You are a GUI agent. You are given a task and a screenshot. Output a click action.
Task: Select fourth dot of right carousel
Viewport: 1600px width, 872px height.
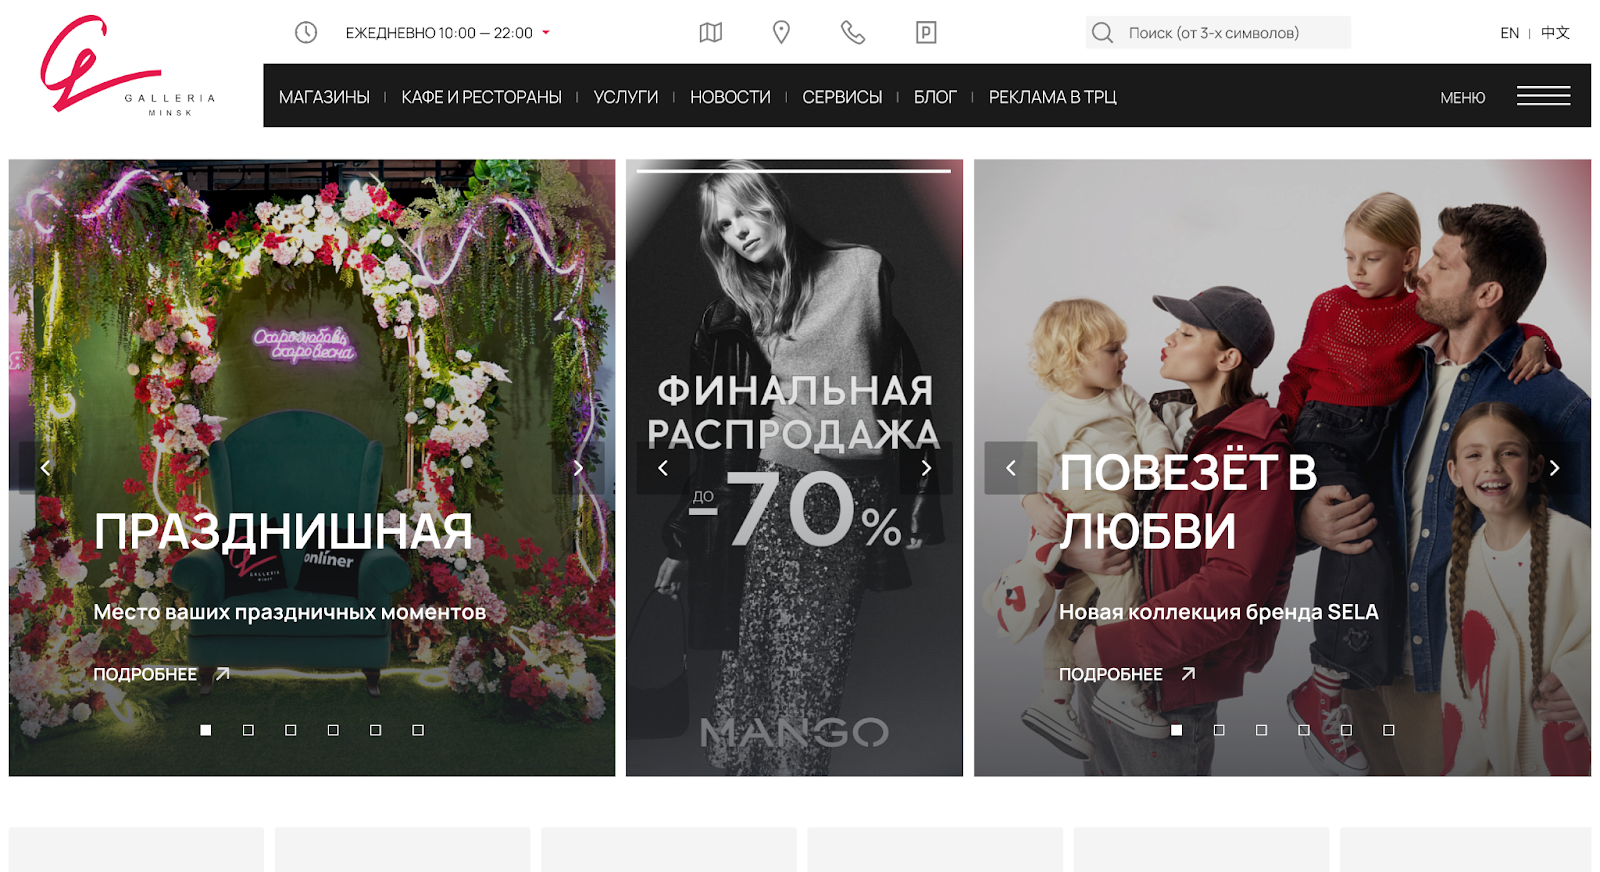tap(1304, 730)
